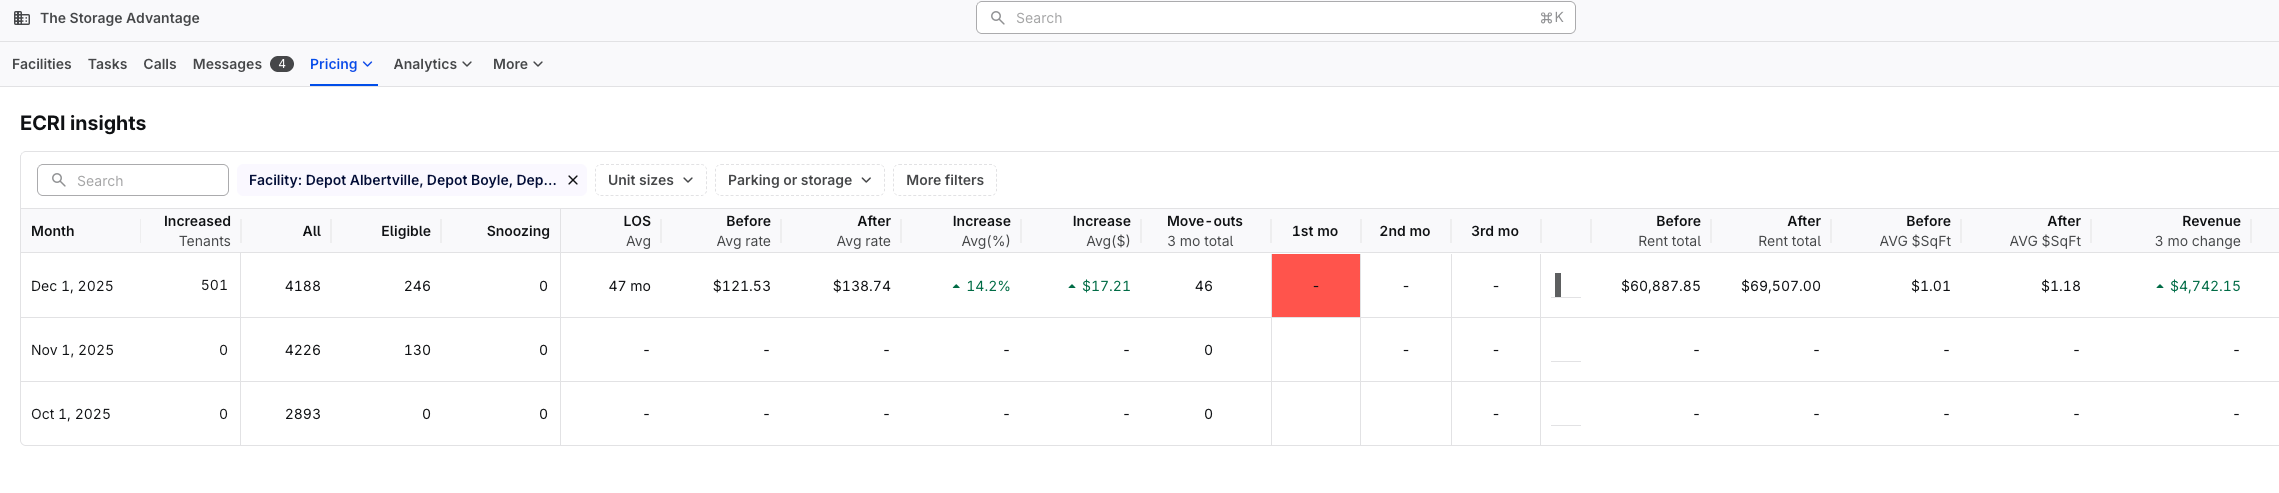Remove the Facility filter with X icon
This screenshot has height=493, width=2279.
pos(573,180)
